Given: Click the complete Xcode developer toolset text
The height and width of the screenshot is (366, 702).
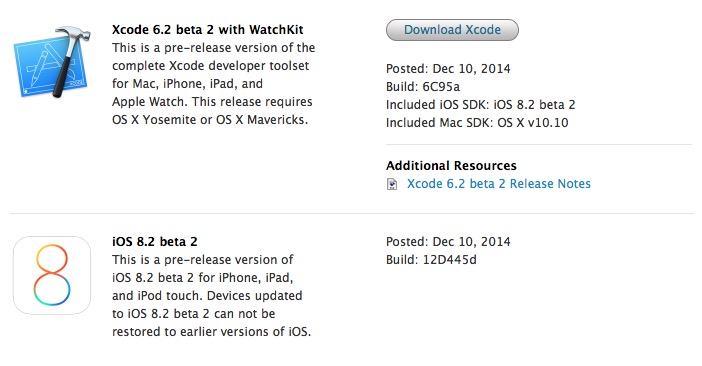Looking at the screenshot, I should point(210,66).
